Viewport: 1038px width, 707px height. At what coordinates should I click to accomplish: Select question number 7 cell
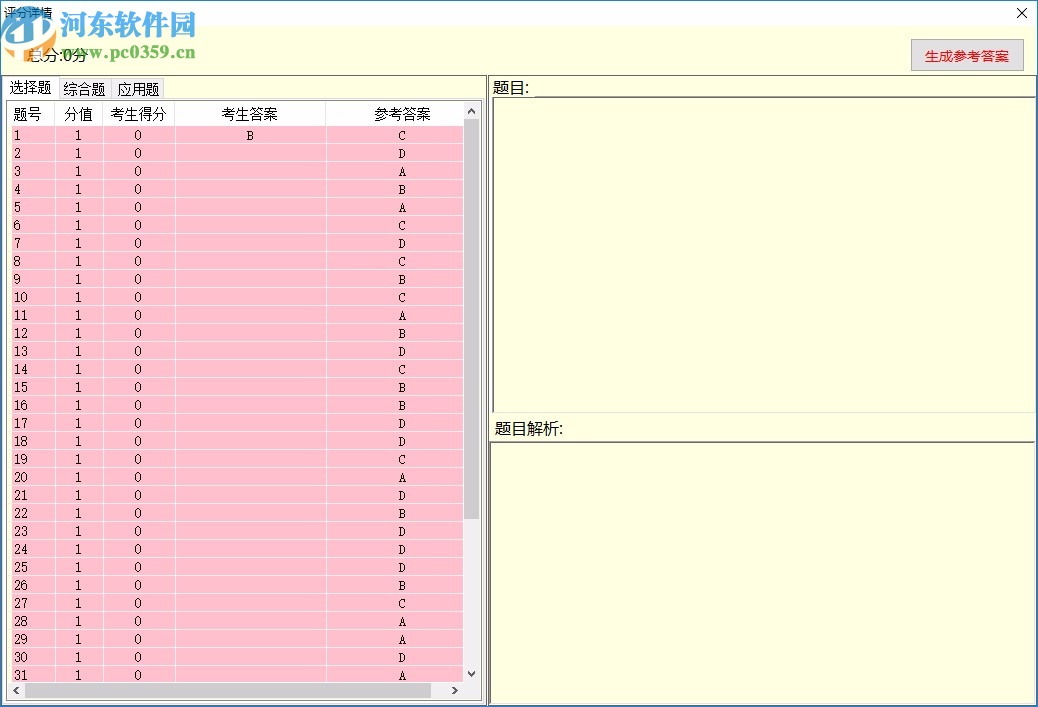point(33,243)
